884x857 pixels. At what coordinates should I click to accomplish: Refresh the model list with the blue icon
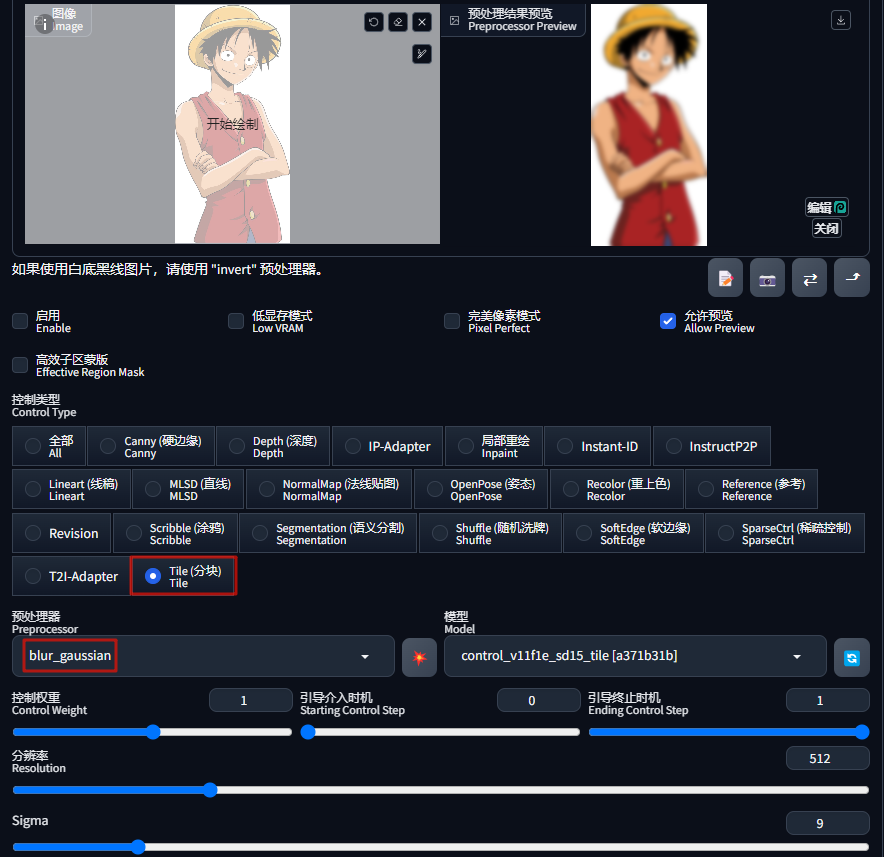point(852,657)
